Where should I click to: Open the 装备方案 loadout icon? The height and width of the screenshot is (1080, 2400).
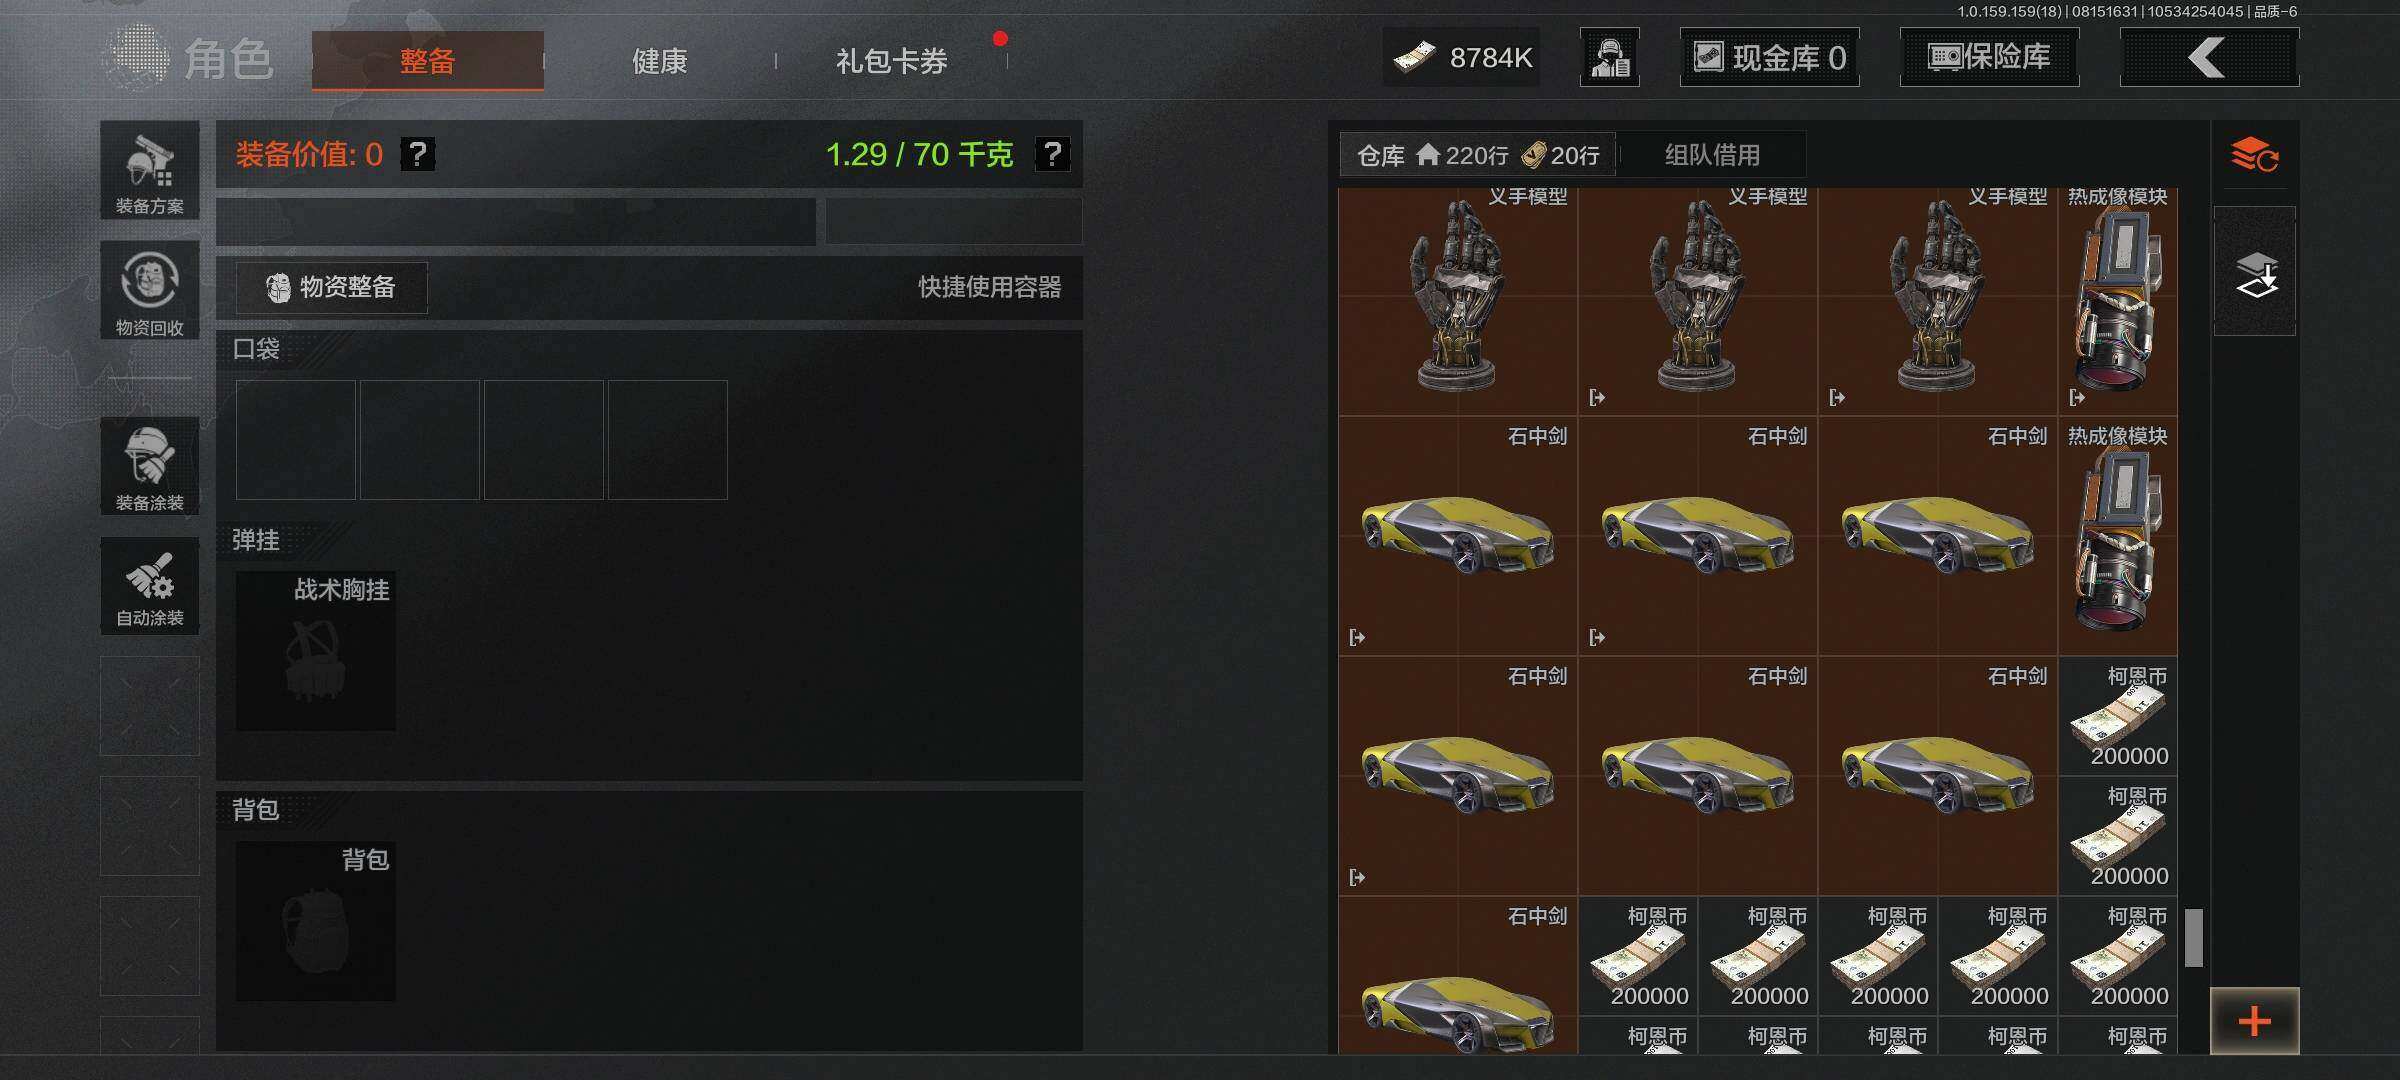pos(149,170)
